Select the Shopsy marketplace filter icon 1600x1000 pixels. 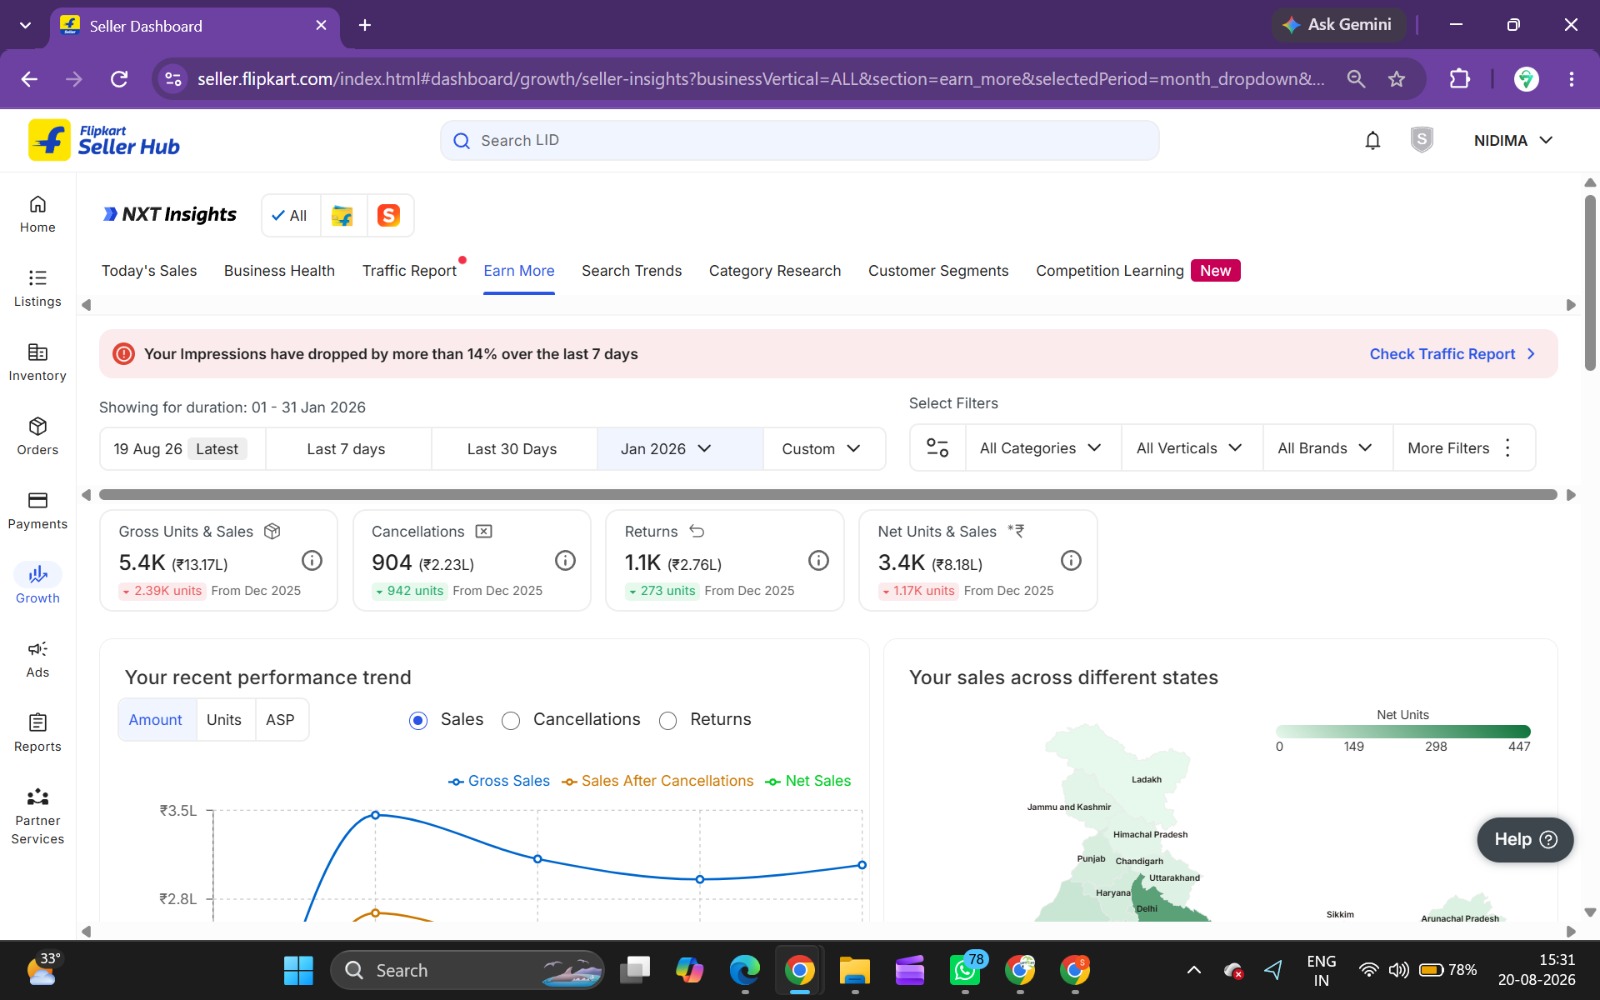click(389, 215)
